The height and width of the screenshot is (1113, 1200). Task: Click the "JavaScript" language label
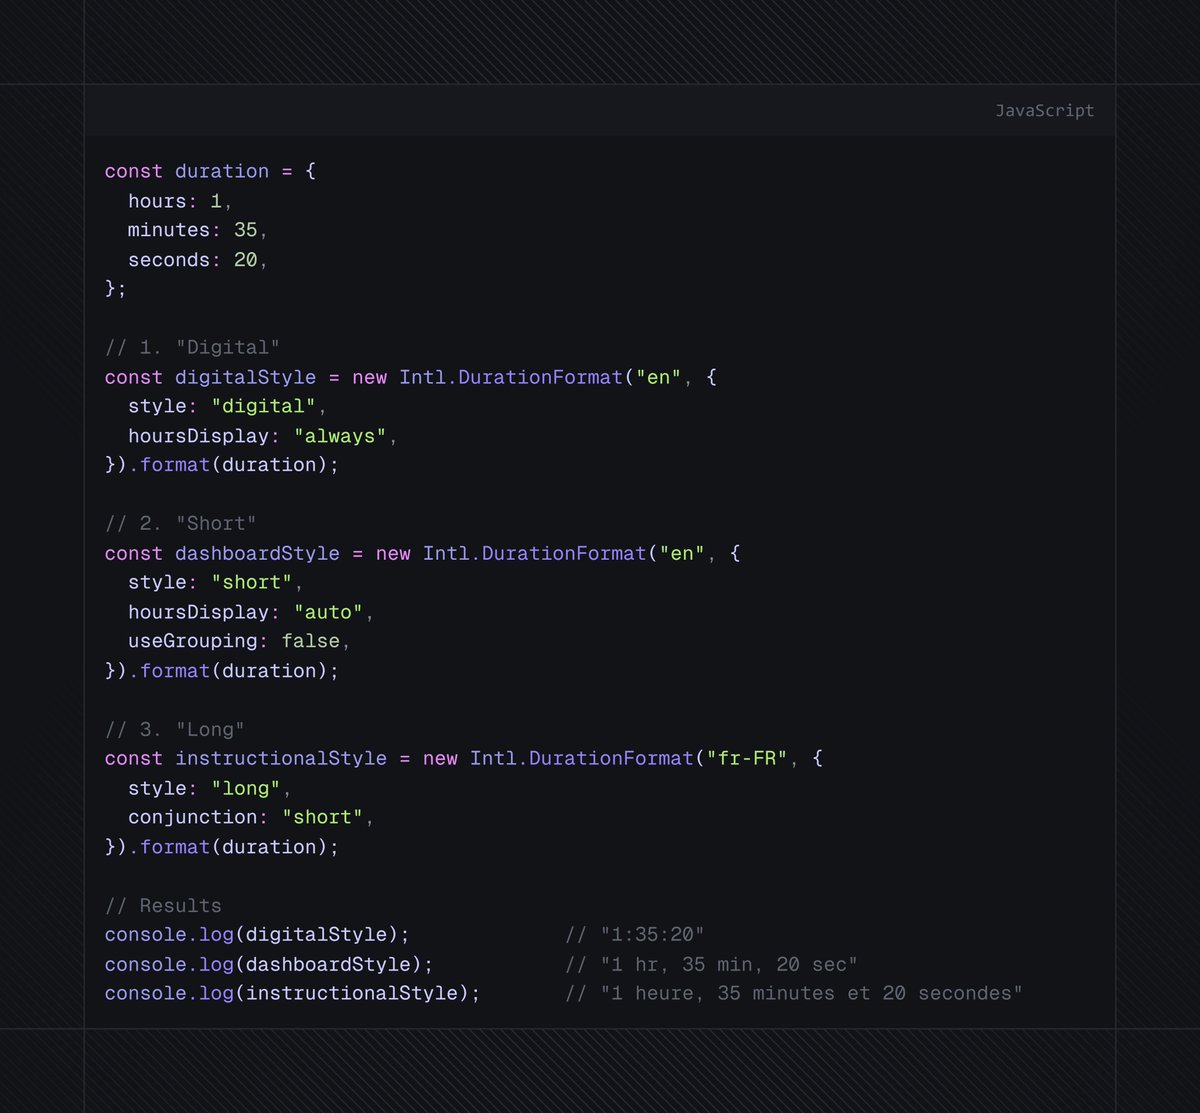pyautogui.click(x=1044, y=111)
